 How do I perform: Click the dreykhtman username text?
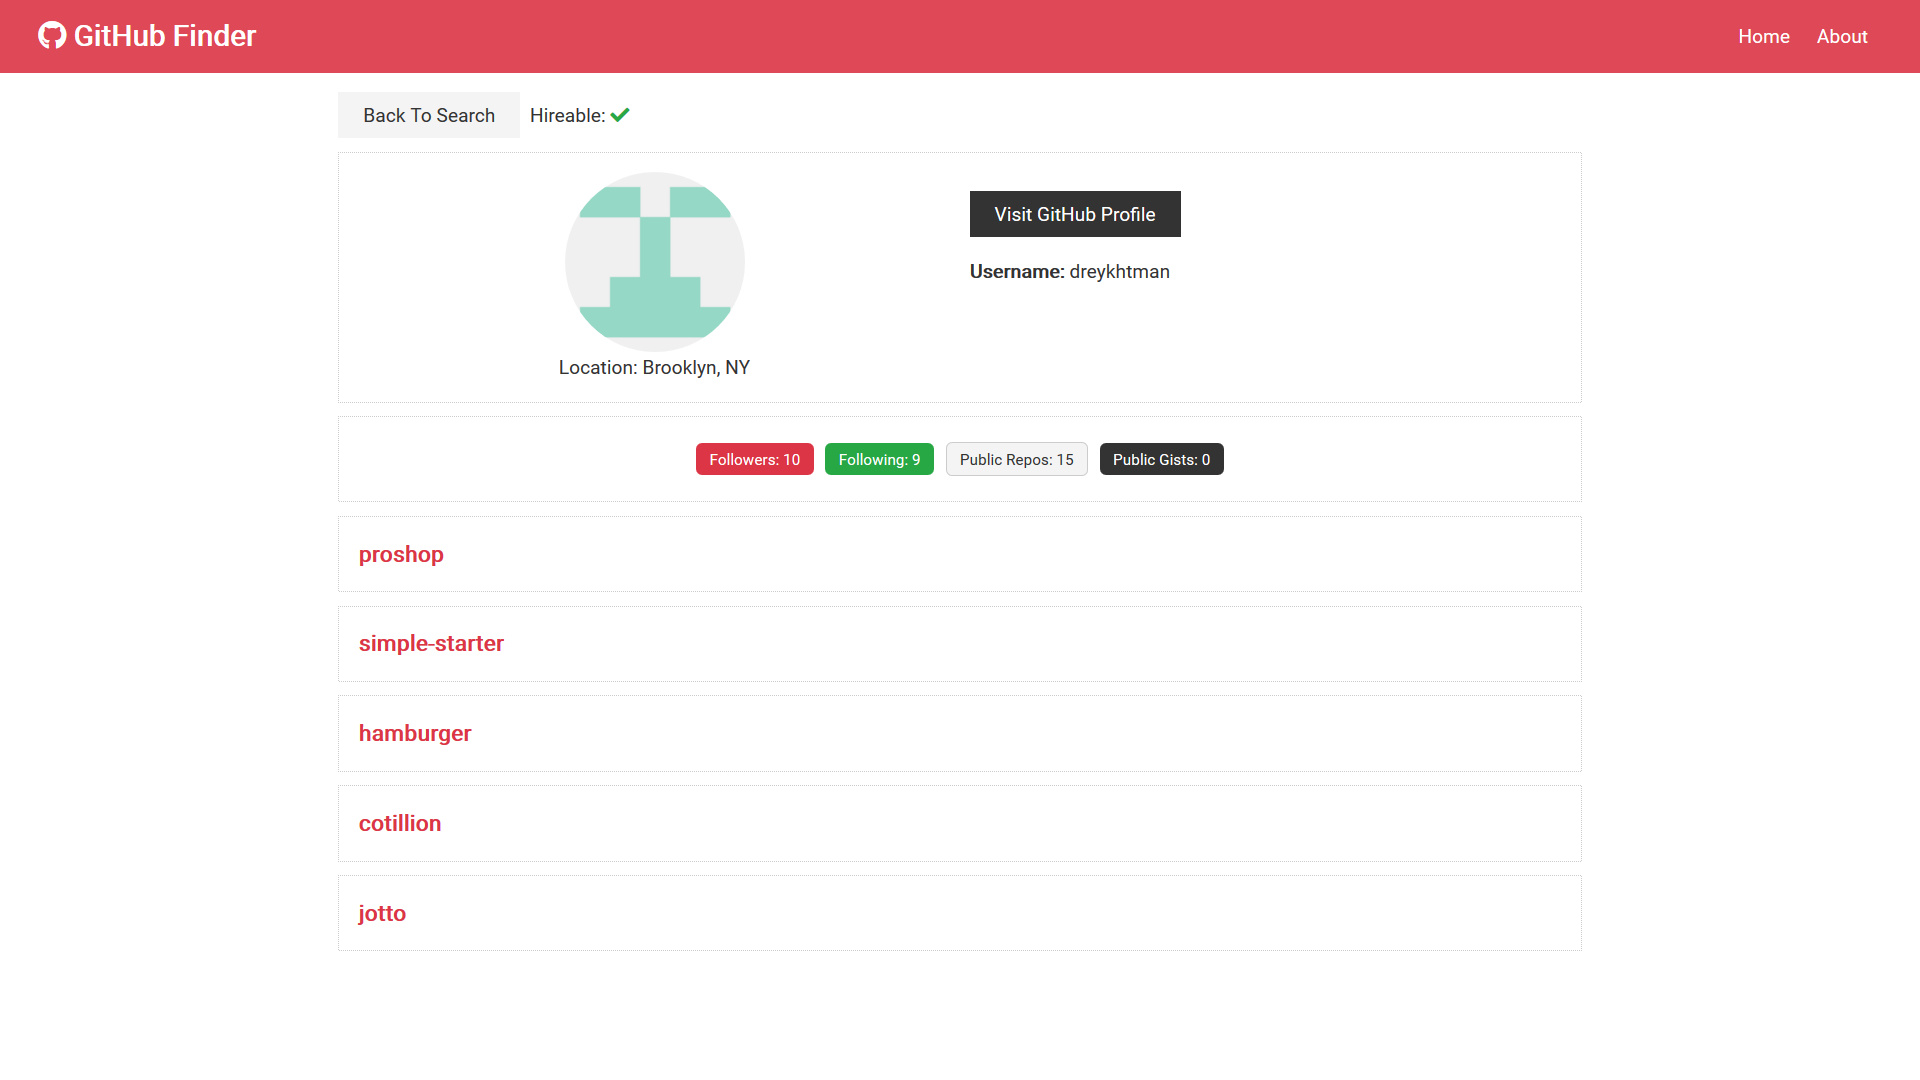1118,272
